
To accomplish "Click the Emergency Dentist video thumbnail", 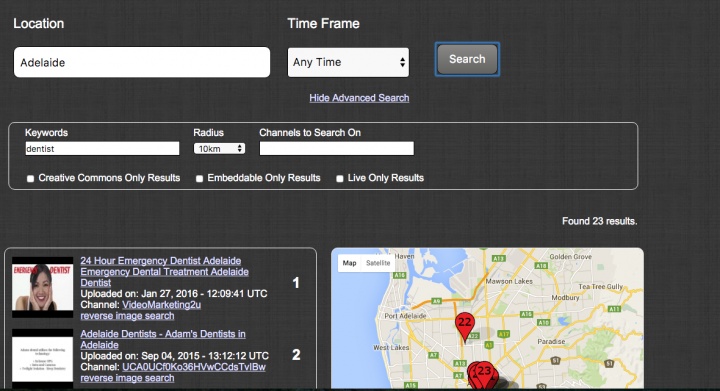I will 42,287.
